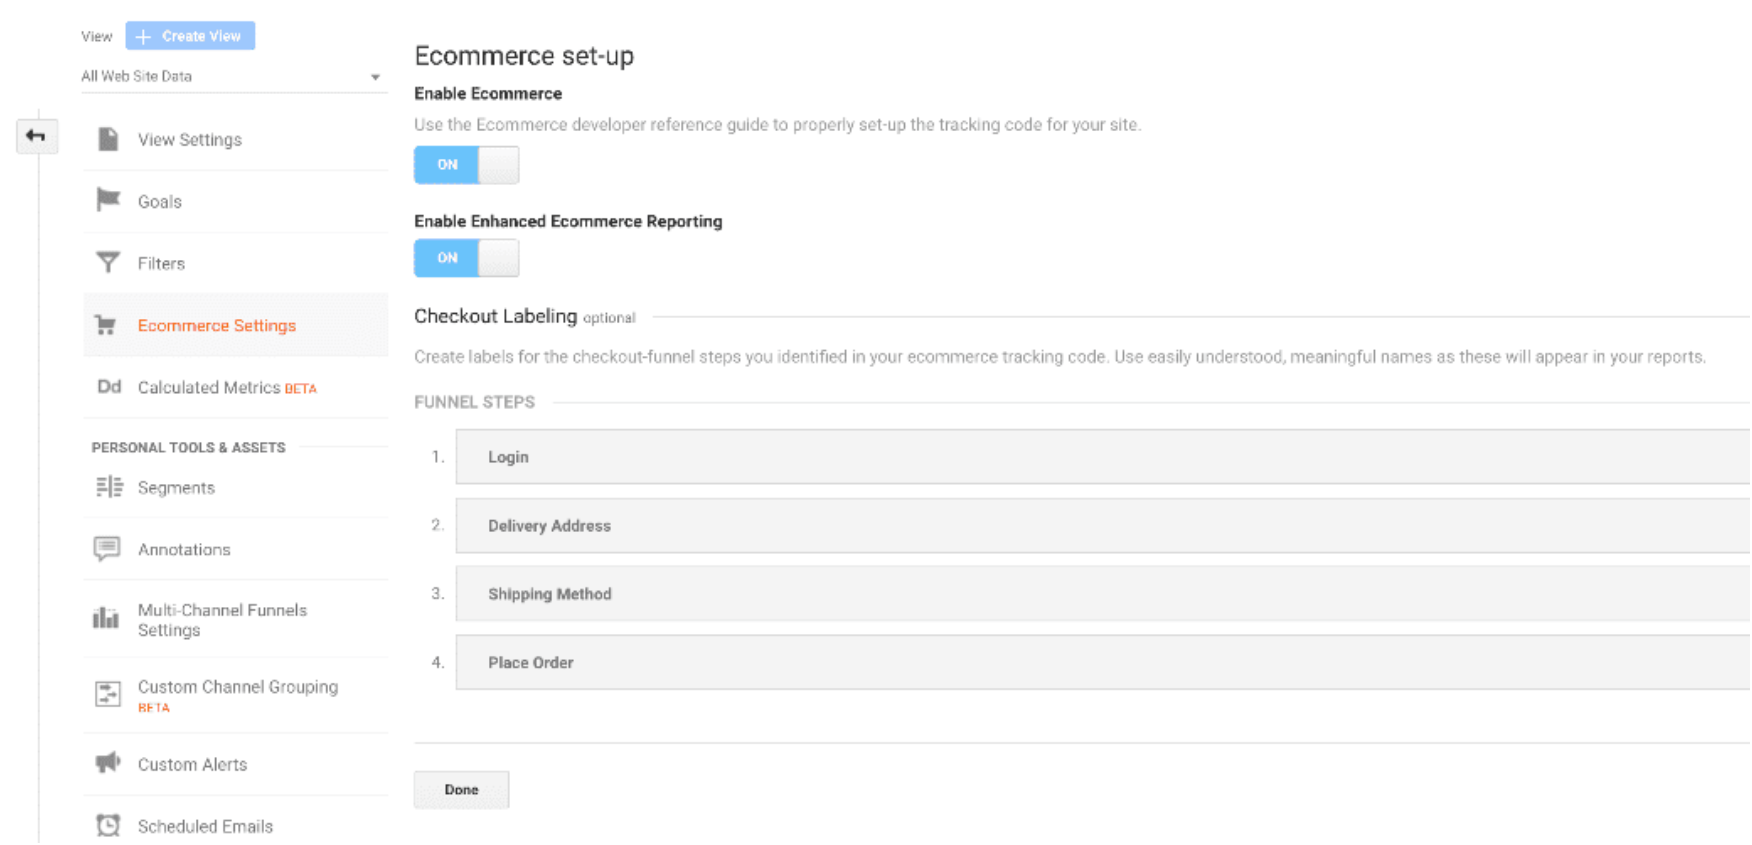Click the Create View button
This screenshot has width=1752, height=845.
(190, 36)
